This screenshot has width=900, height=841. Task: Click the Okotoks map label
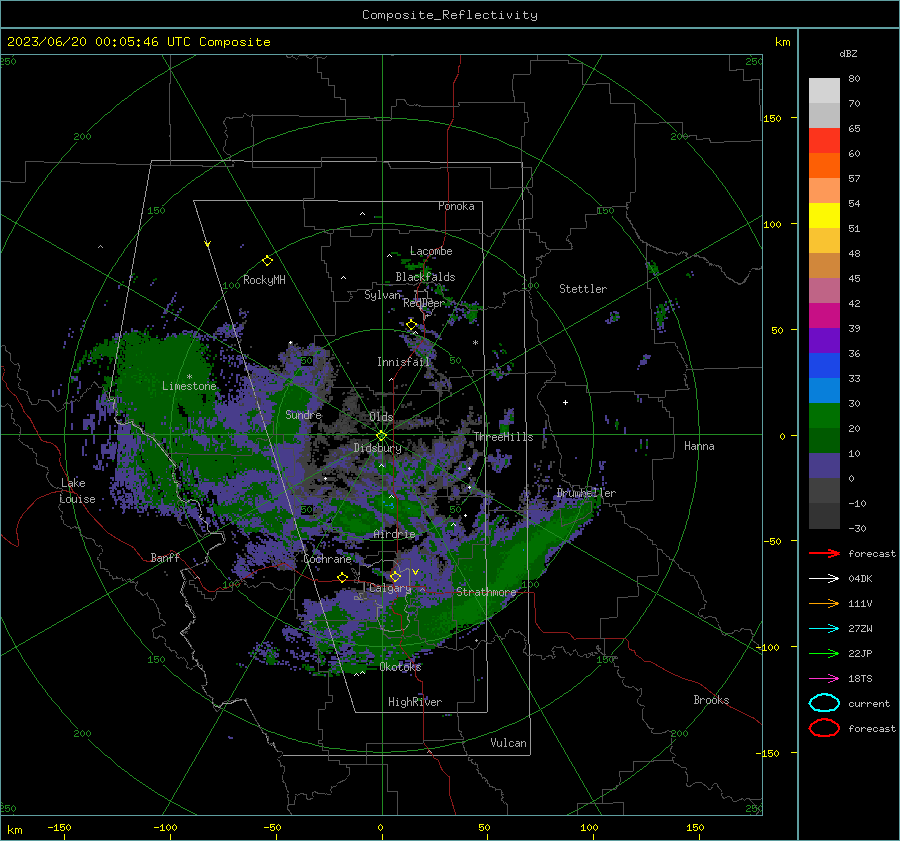click(400, 667)
